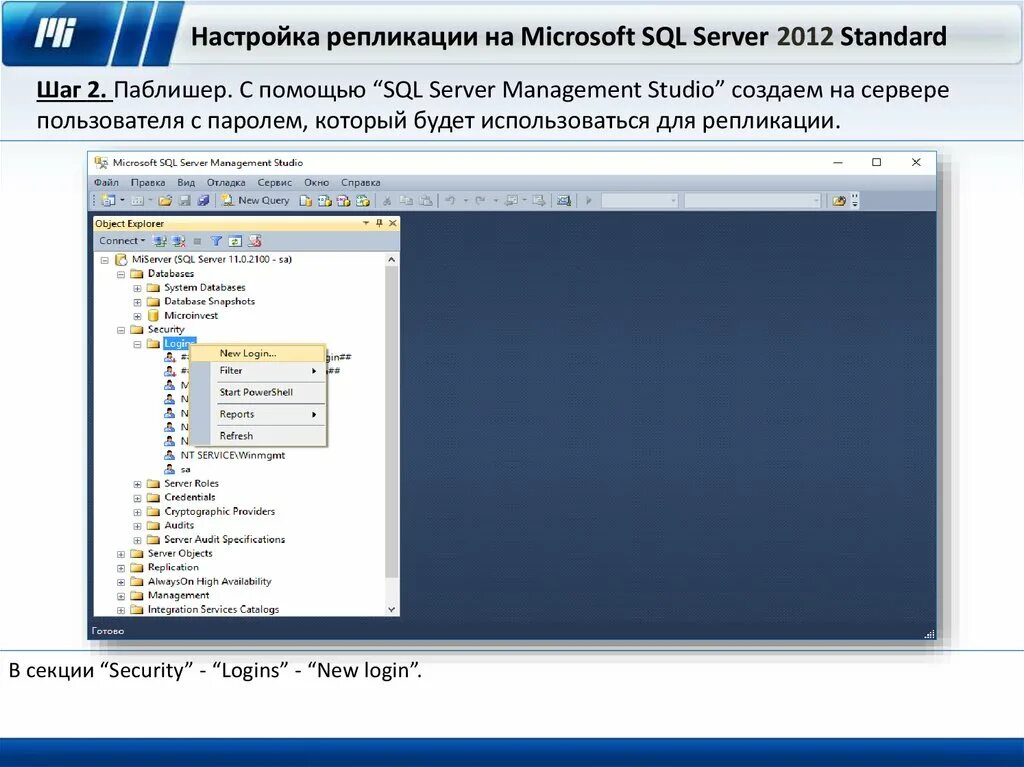This screenshot has width=1024, height=767.
Task: Open the Filter submenu in context menu
Action: coord(259,370)
